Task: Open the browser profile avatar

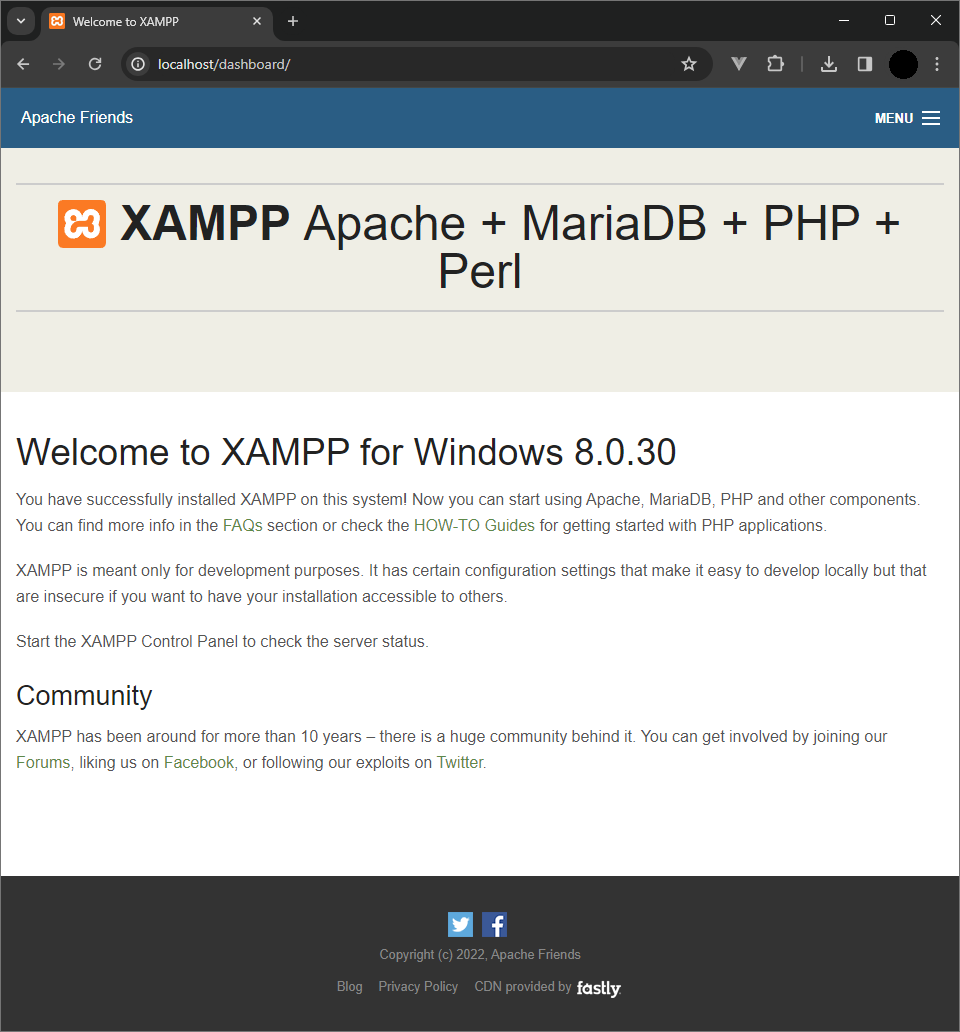Action: pyautogui.click(x=903, y=64)
